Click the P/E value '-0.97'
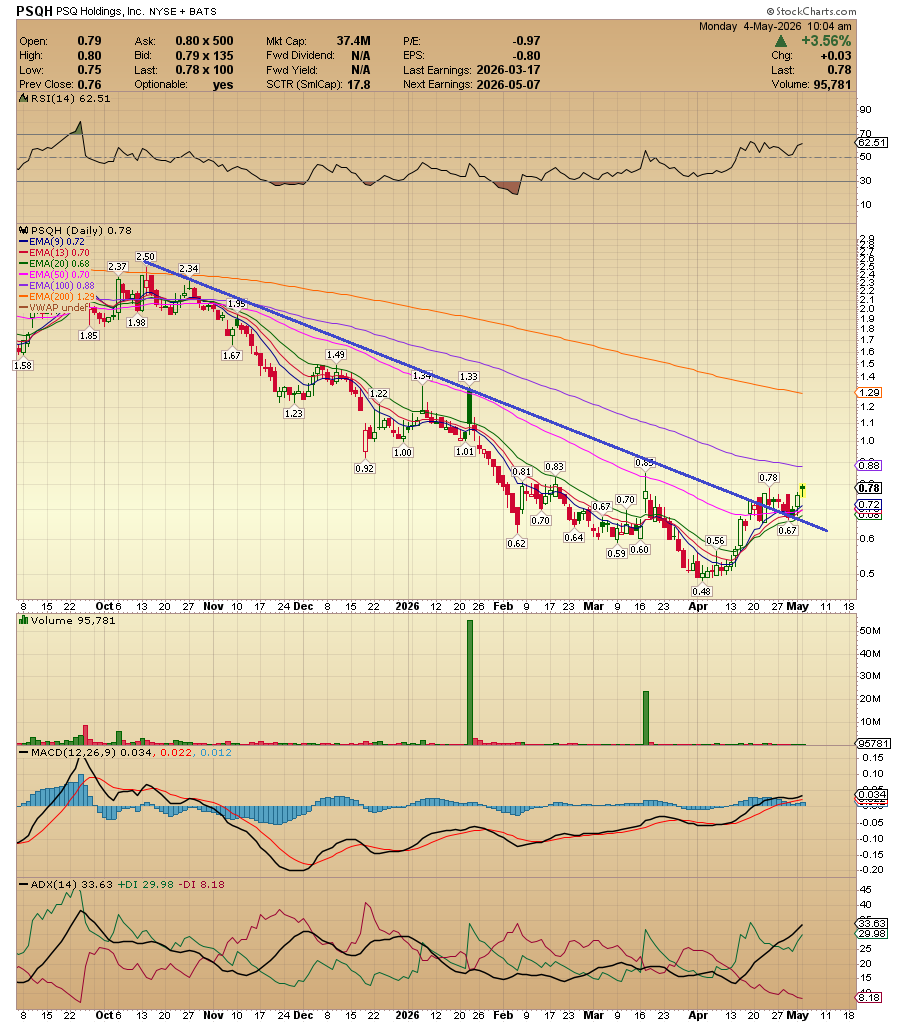900x1023 pixels. [x=526, y=41]
